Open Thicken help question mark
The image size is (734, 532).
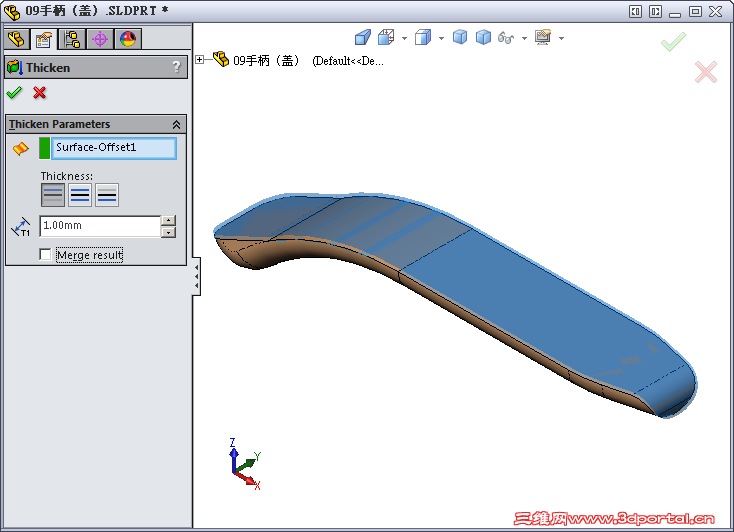(x=176, y=67)
